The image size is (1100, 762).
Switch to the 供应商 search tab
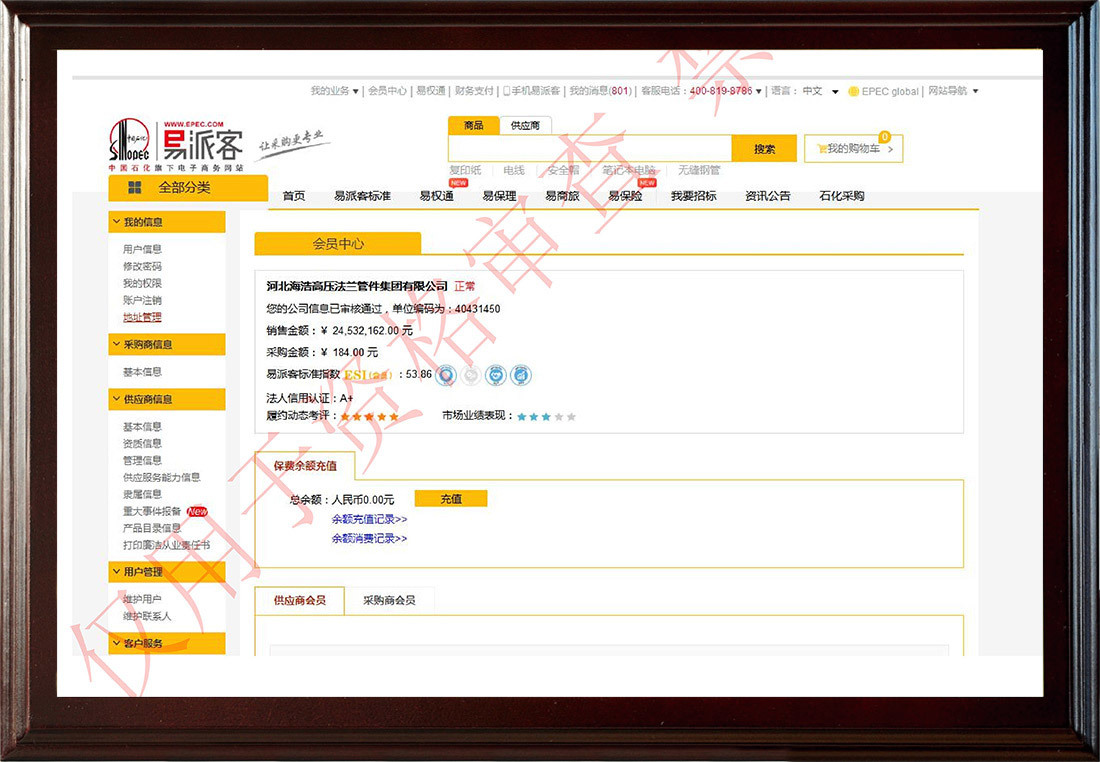pos(525,126)
